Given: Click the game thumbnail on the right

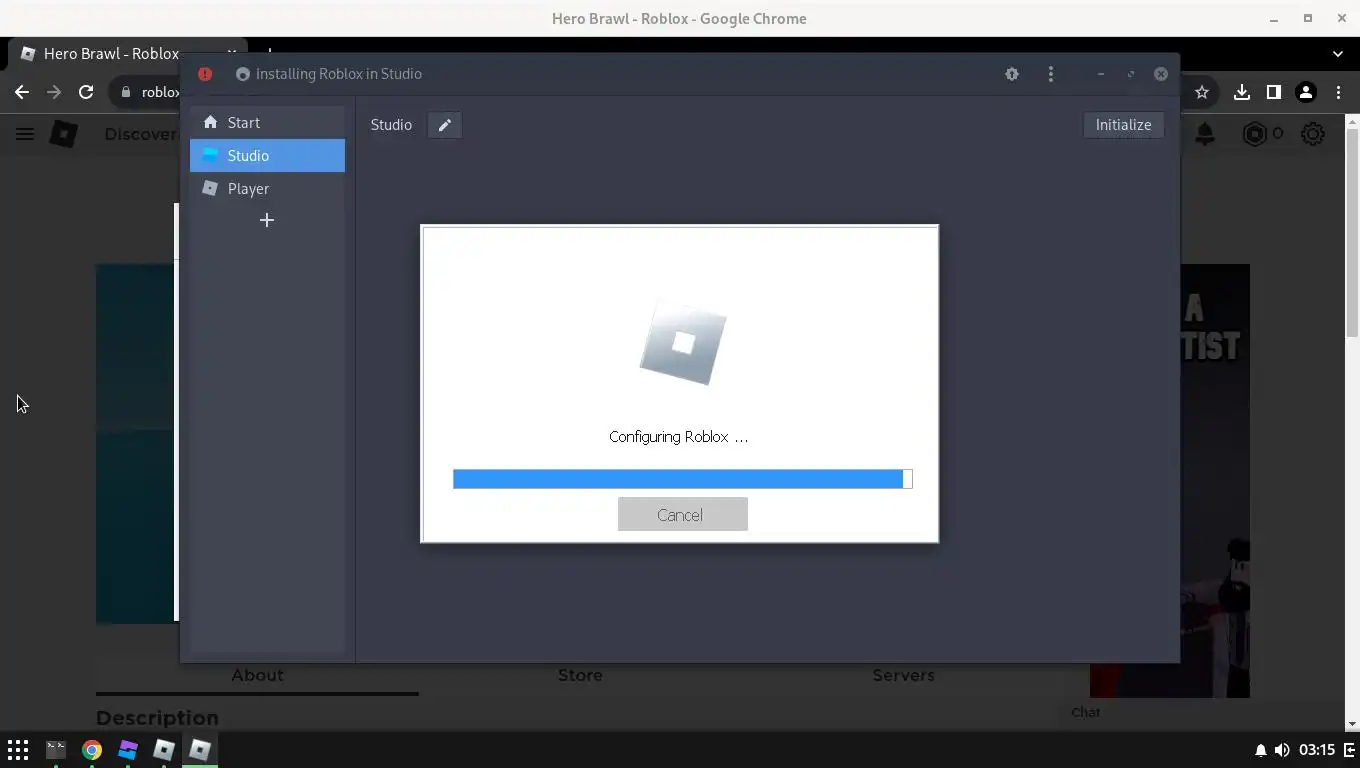Looking at the screenshot, I should (x=1215, y=480).
